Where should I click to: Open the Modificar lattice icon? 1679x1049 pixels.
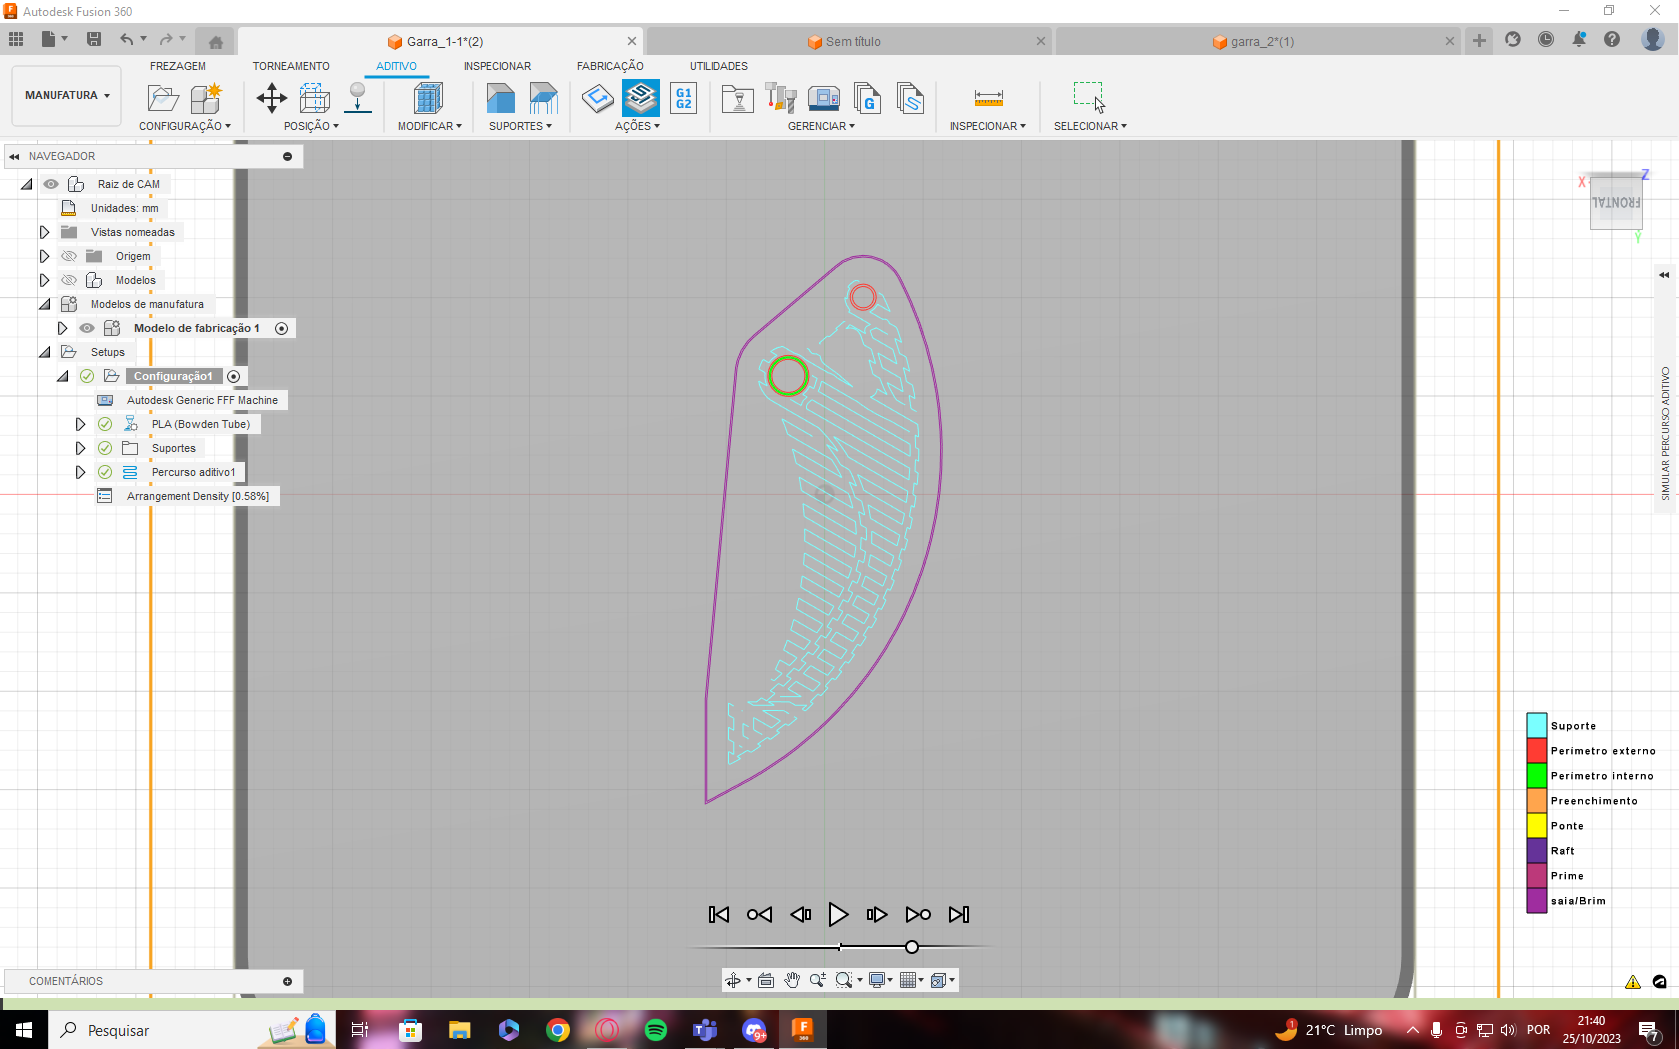click(x=428, y=98)
